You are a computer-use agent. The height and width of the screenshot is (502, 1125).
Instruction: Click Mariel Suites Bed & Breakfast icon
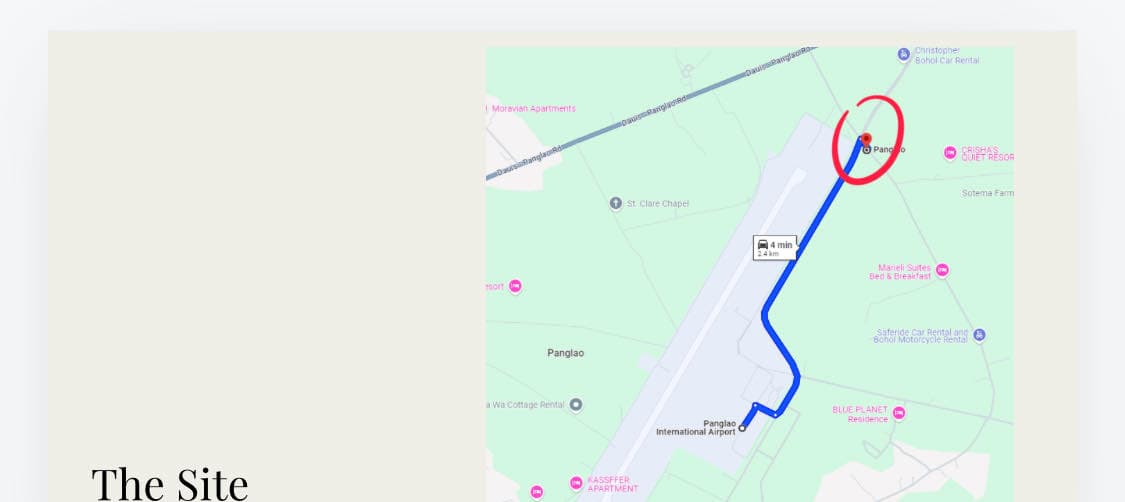pyautogui.click(x=943, y=270)
